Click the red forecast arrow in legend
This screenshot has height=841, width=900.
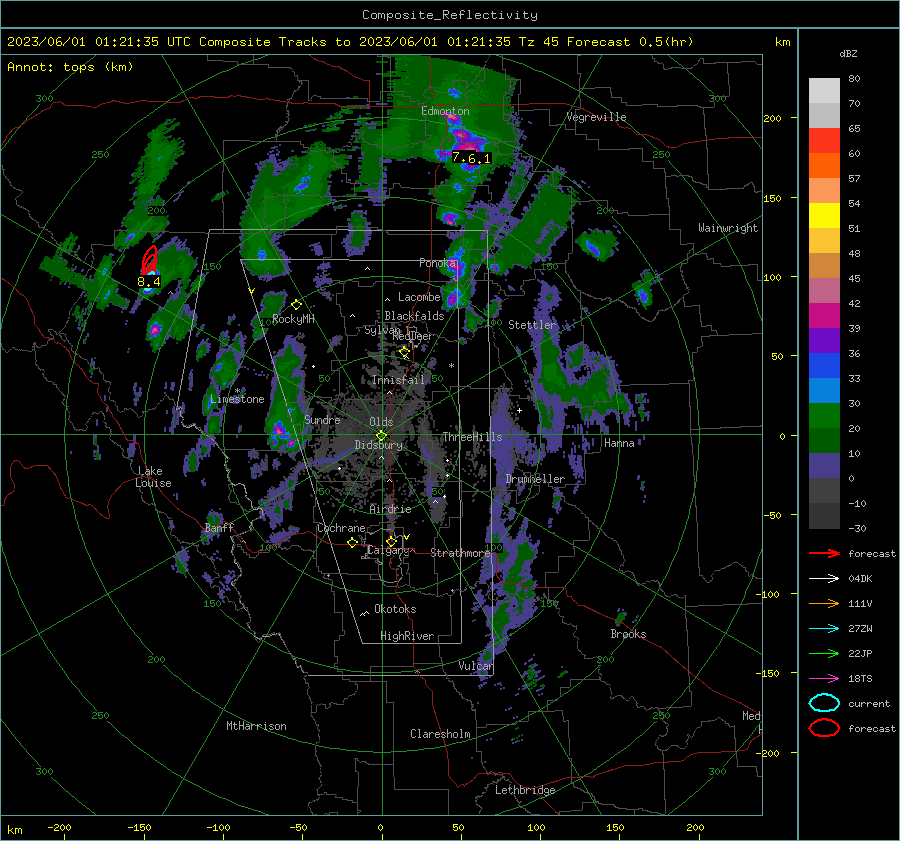click(x=824, y=553)
